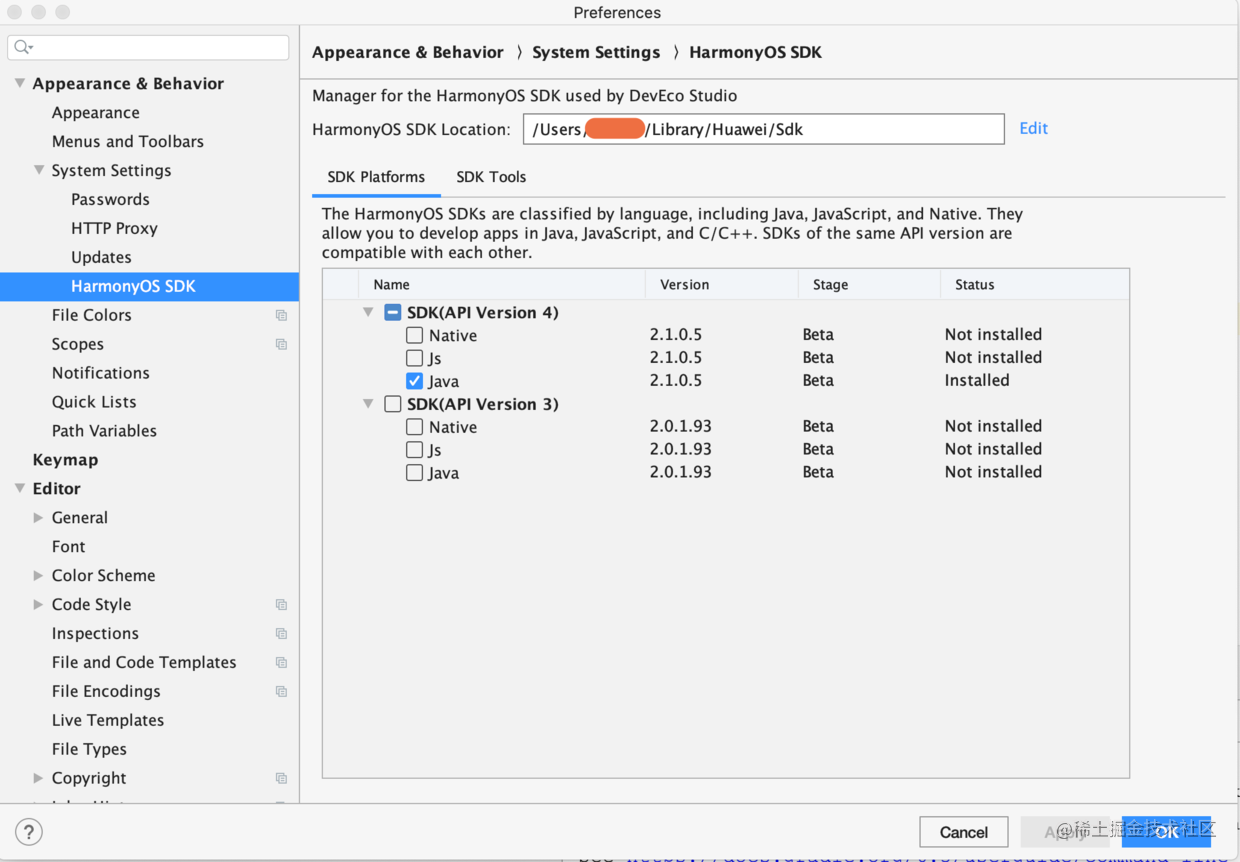Toggle the SDK(API Version 3) group checkbox

[393, 404]
